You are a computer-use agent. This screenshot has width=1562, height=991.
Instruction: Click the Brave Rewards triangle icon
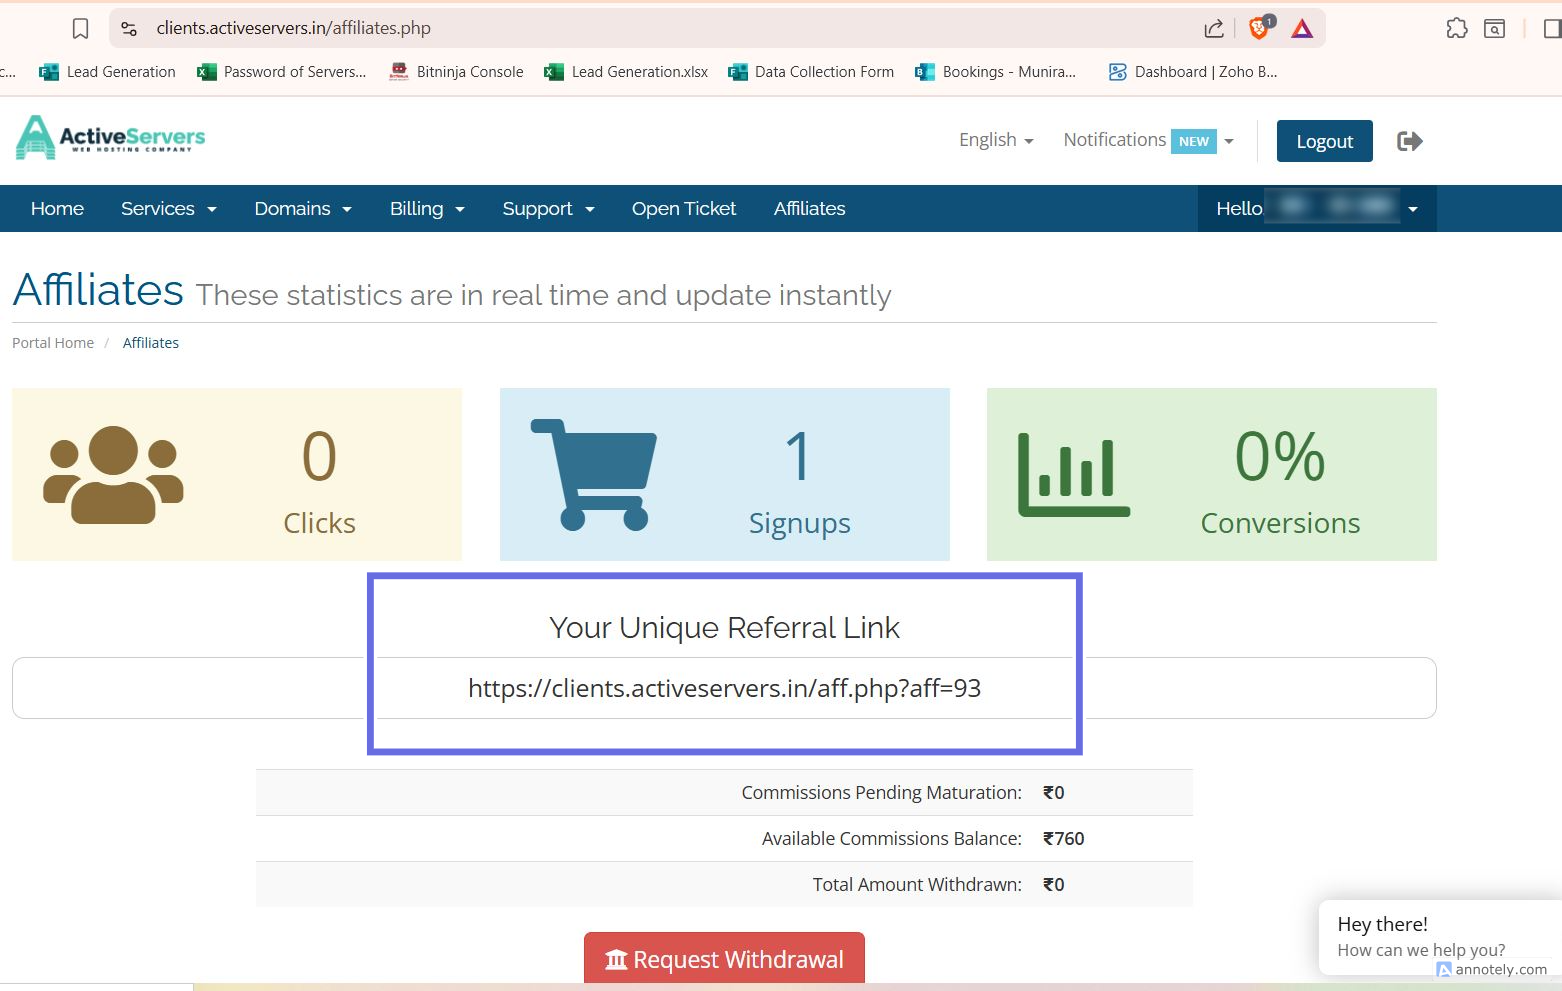[x=1301, y=29]
